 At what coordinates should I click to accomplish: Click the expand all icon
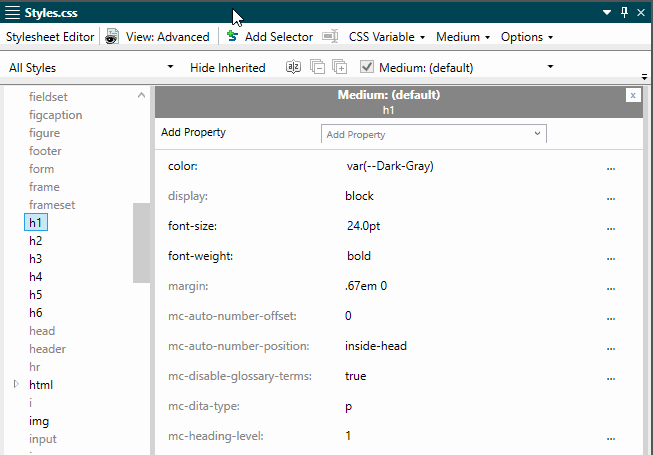pos(339,67)
